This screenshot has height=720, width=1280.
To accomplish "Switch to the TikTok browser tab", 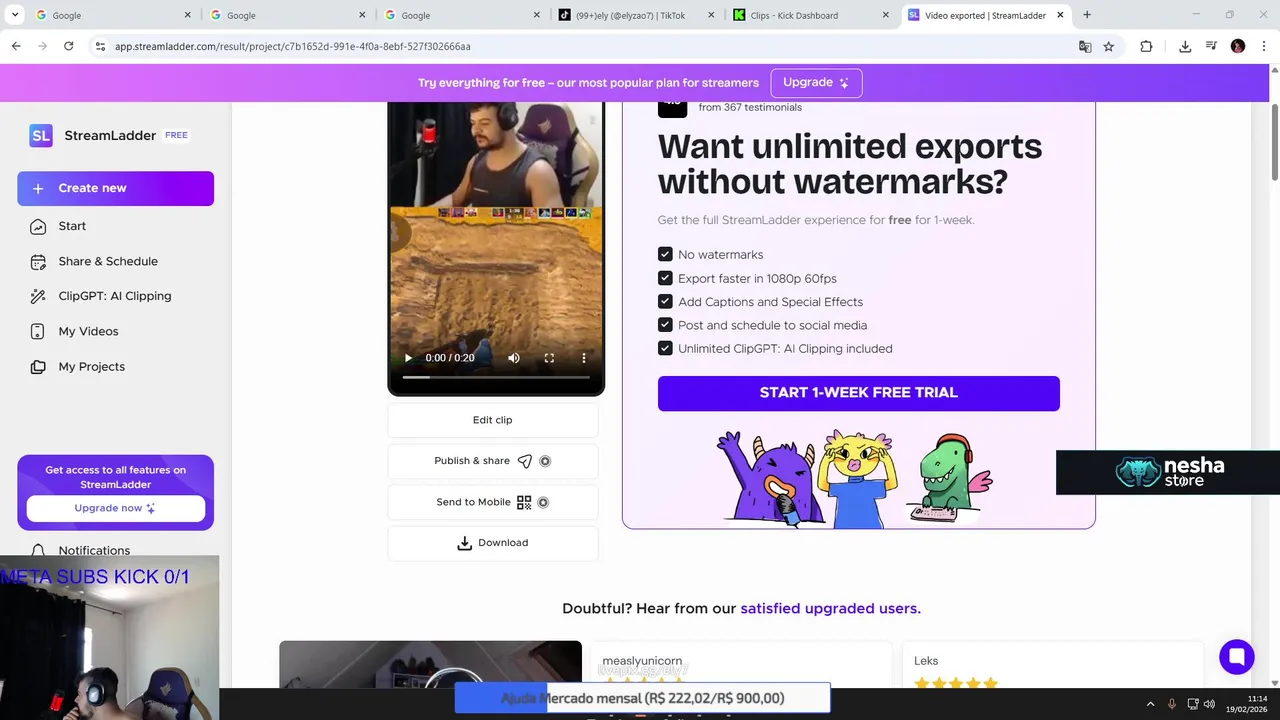I will point(635,15).
